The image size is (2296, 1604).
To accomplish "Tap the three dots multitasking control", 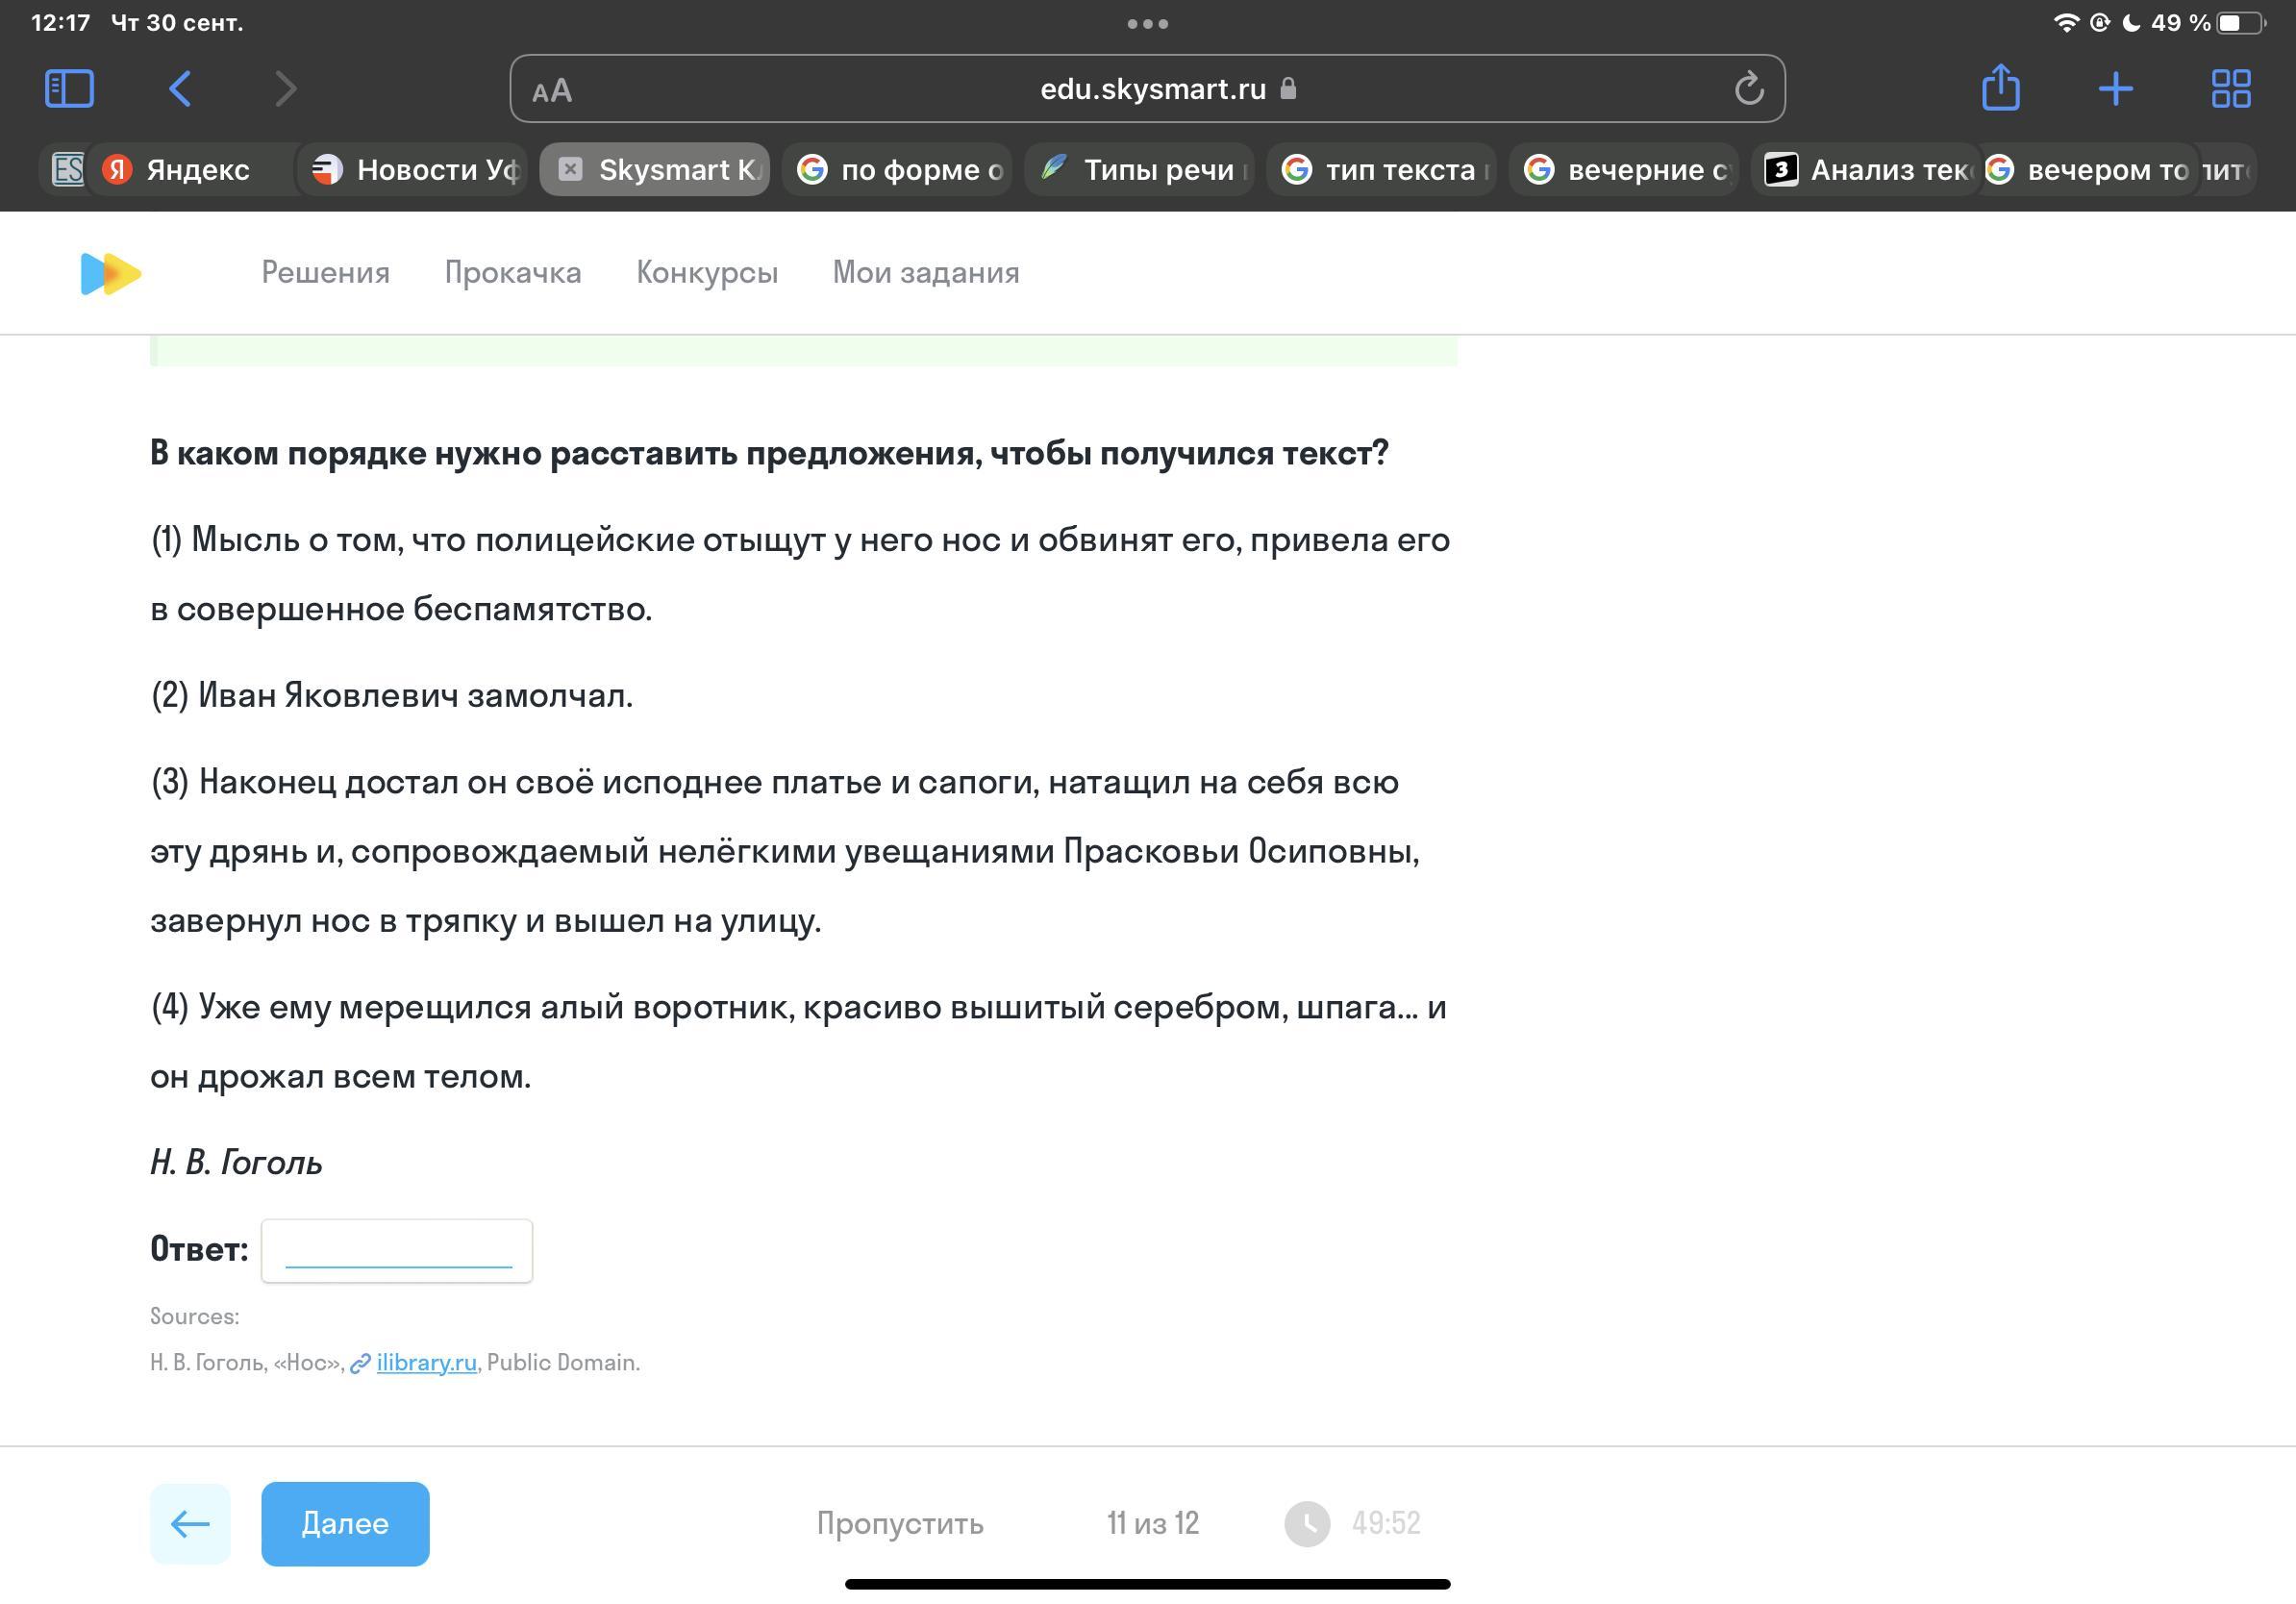I will (x=1148, y=23).
